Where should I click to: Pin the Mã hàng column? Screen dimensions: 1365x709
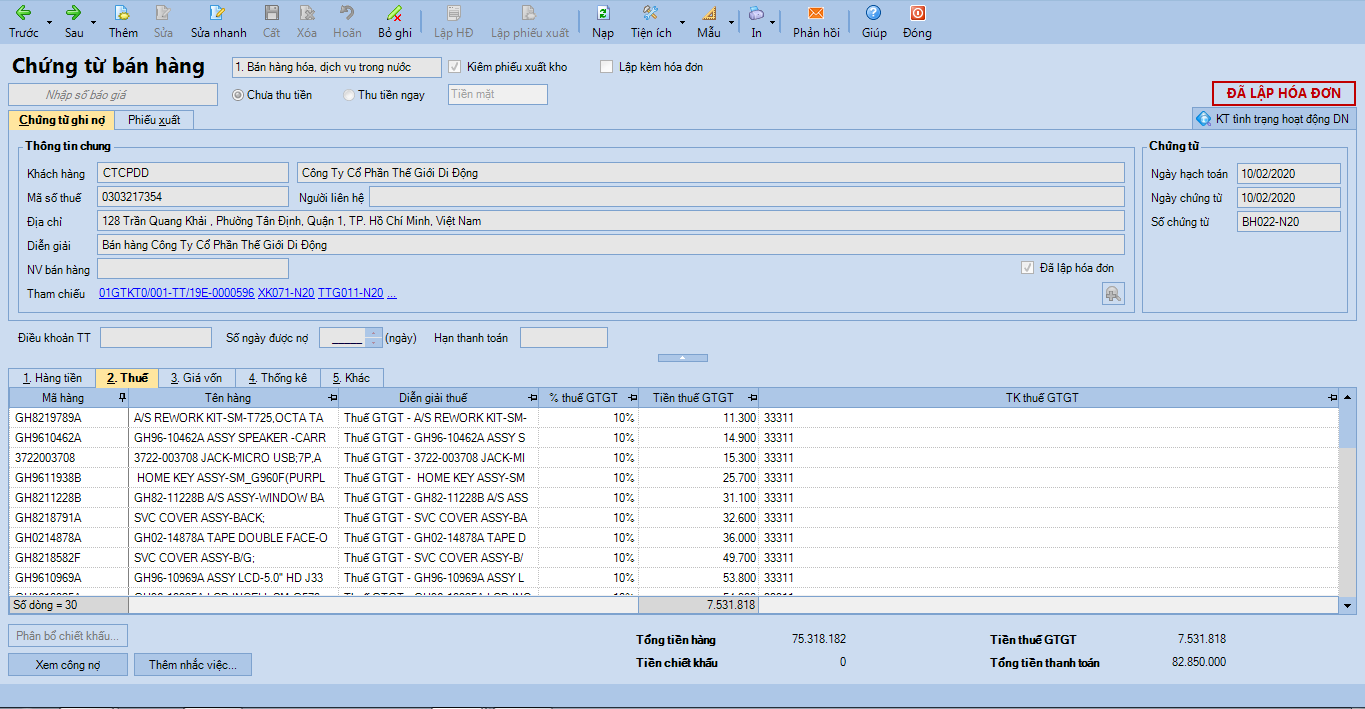click(122, 398)
